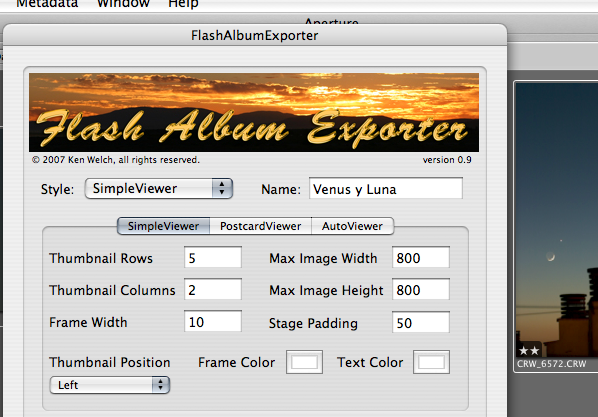598x417 pixels.
Task: Open the Metadata menu
Action: click(x=47, y=4)
